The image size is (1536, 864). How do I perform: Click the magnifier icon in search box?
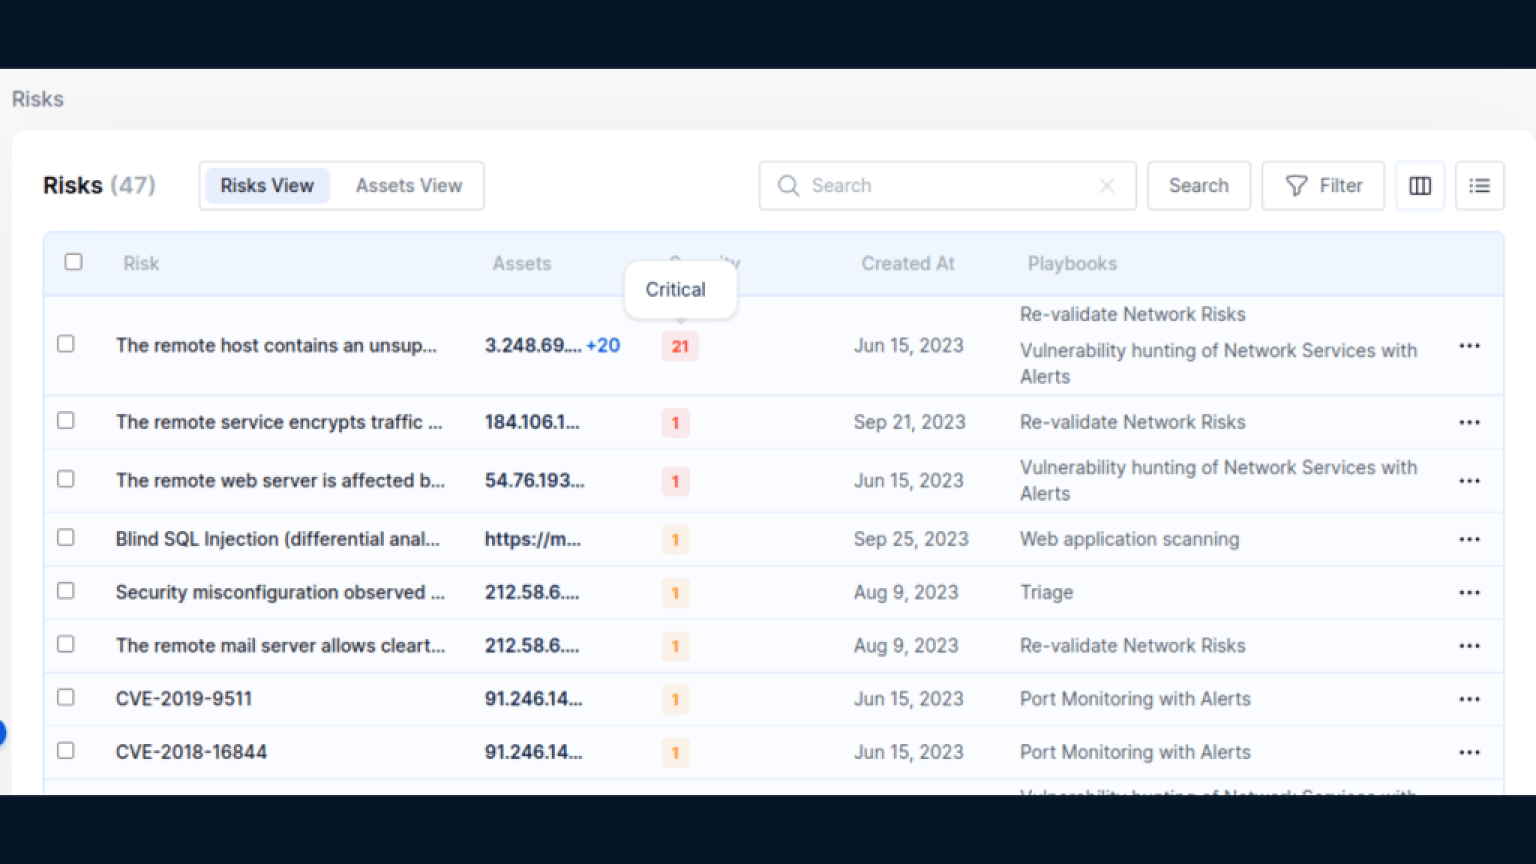tap(788, 186)
